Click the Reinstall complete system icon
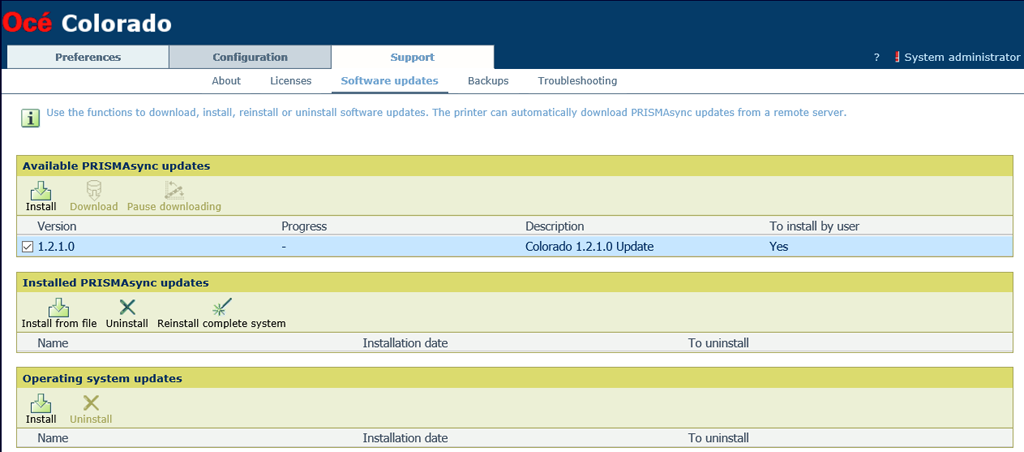This screenshot has width=1024, height=452. (x=221, y=307)
